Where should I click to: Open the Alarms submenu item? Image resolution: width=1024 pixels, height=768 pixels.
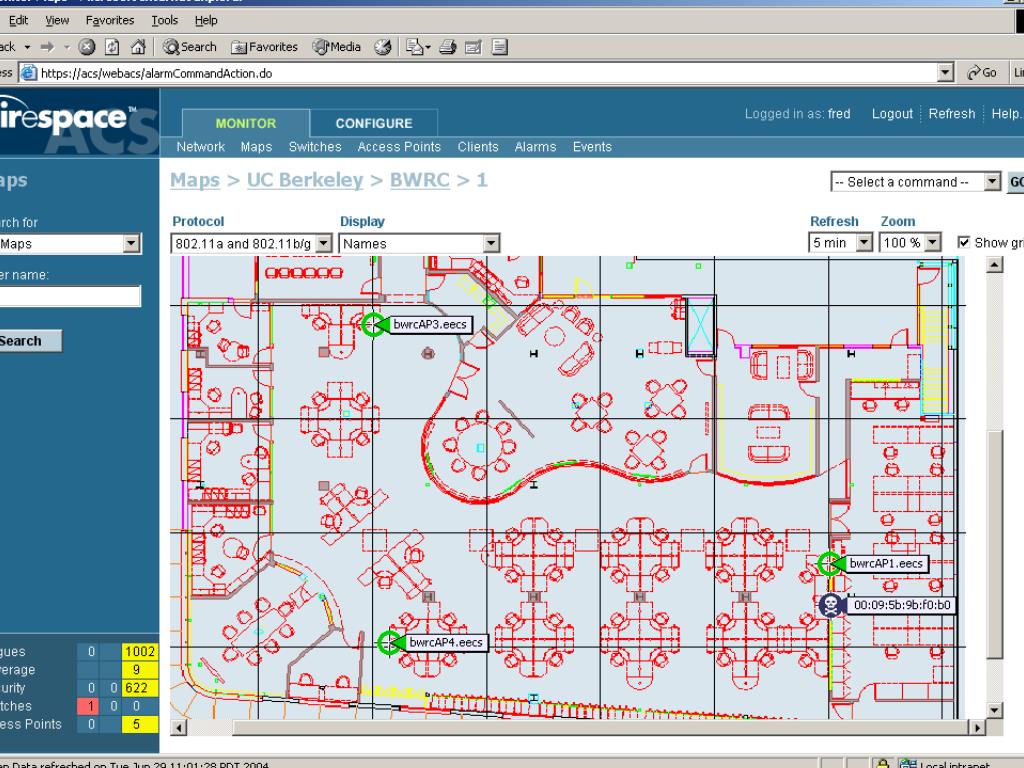[x=536, y=147]
